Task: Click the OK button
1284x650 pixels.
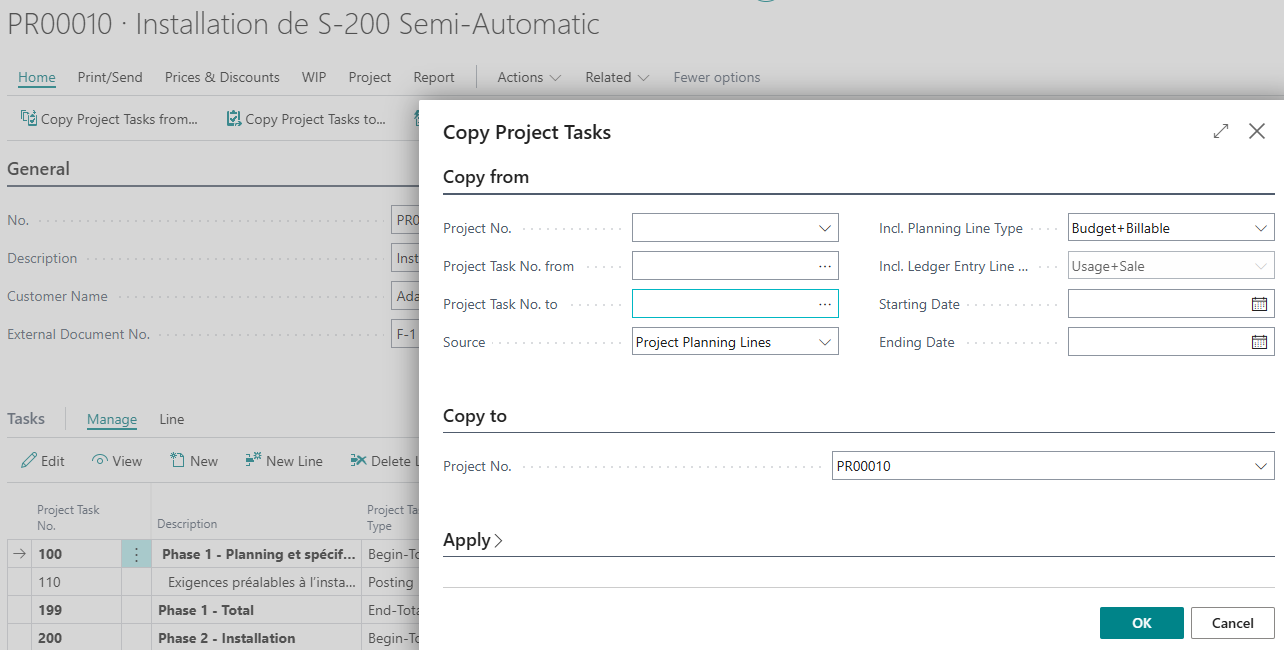Action: [x=1142, y=623]
